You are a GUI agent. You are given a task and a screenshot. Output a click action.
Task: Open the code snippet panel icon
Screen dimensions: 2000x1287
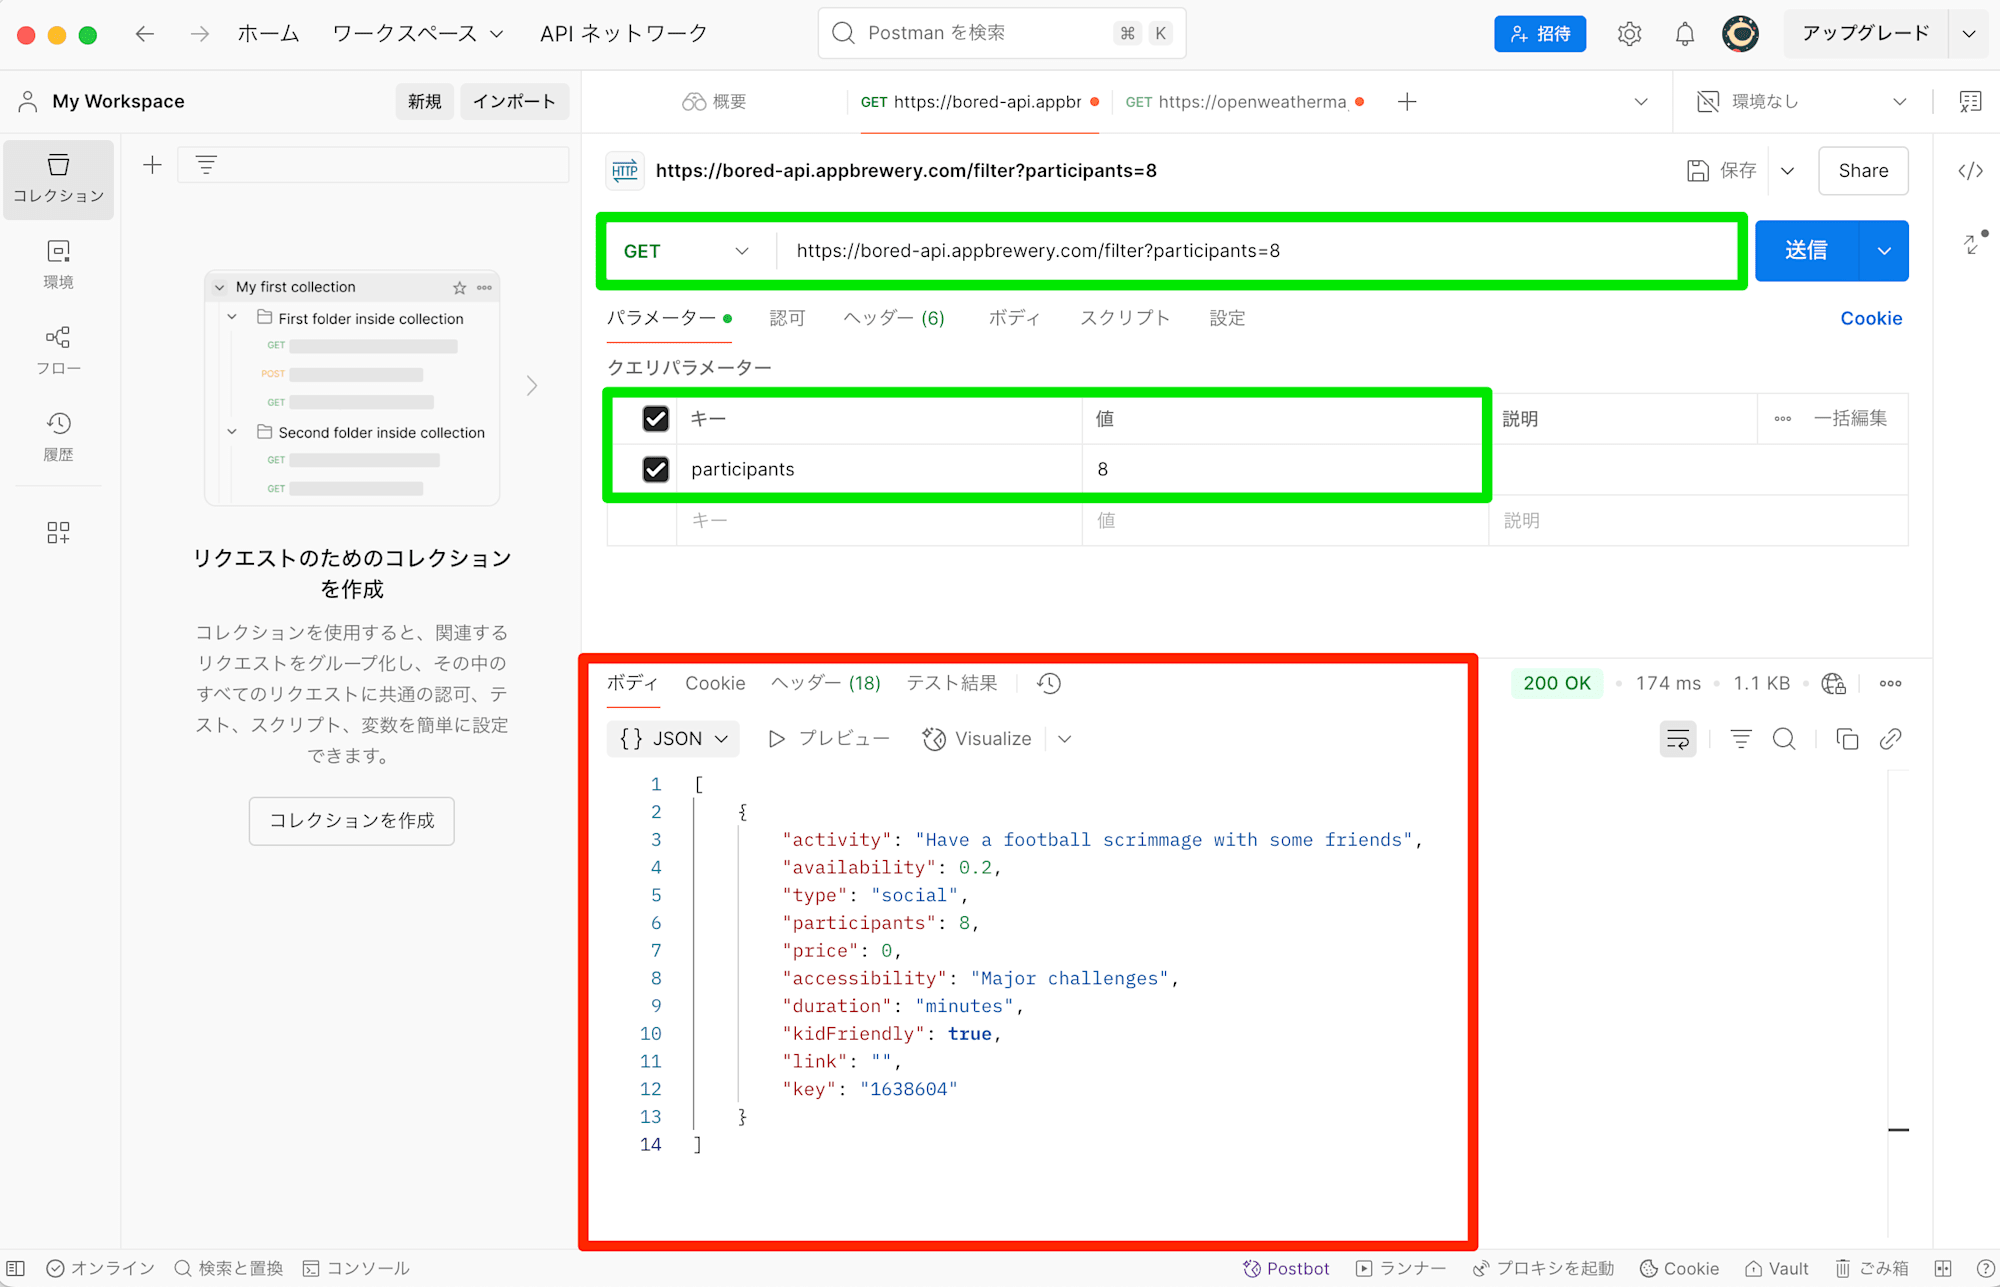[1970, 171]
